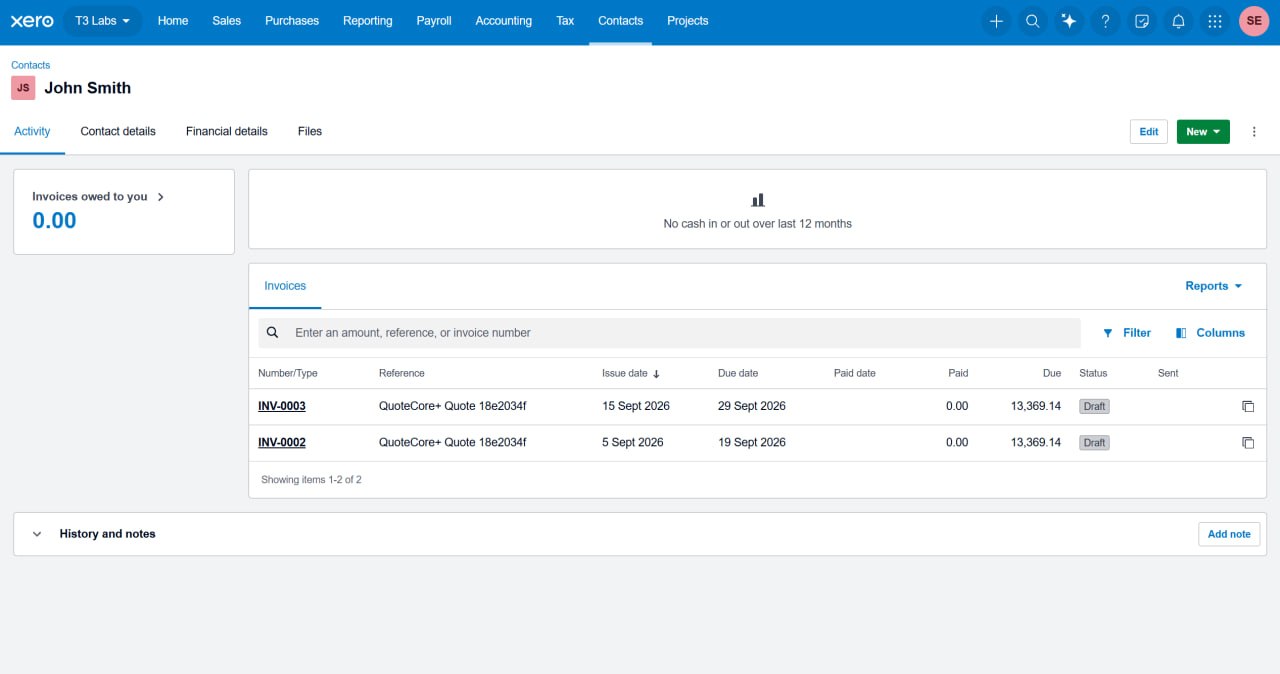The image size is (1280, 674).
Task: Click the Status column header
Action: [x=1093, y=373]
